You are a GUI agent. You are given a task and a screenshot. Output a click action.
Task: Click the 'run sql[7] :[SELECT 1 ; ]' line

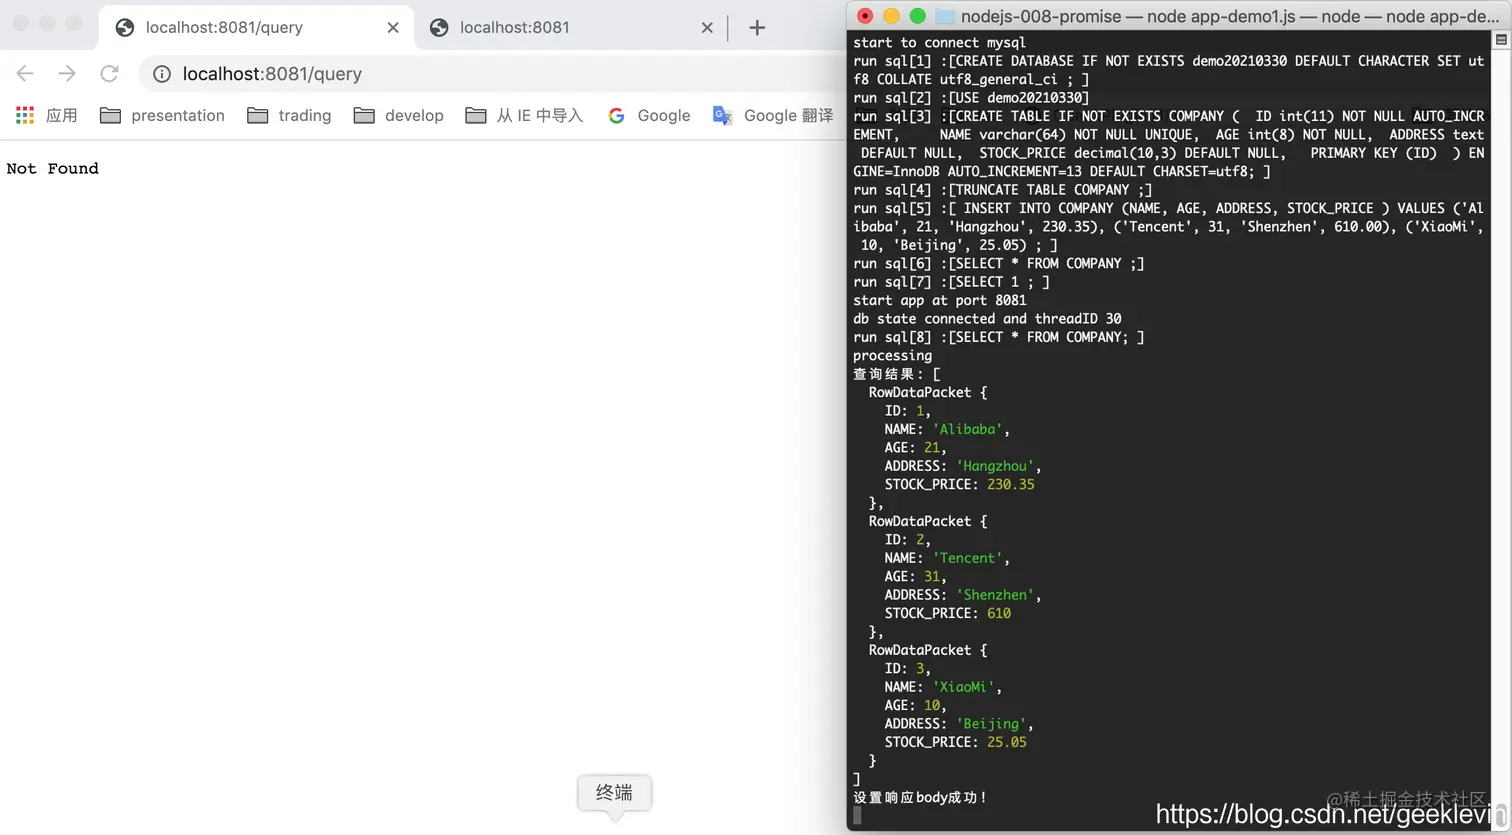(951, 282)
